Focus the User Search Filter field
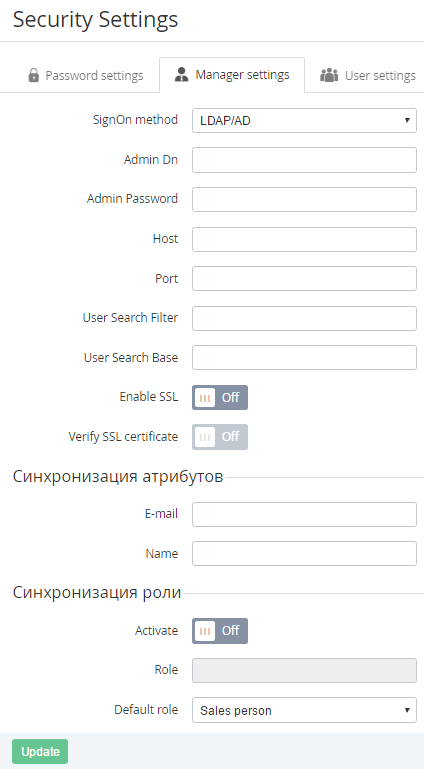Image resolution: width=424 pixels, height=772 pixels. pyautogui.click(x=304, y=318)
